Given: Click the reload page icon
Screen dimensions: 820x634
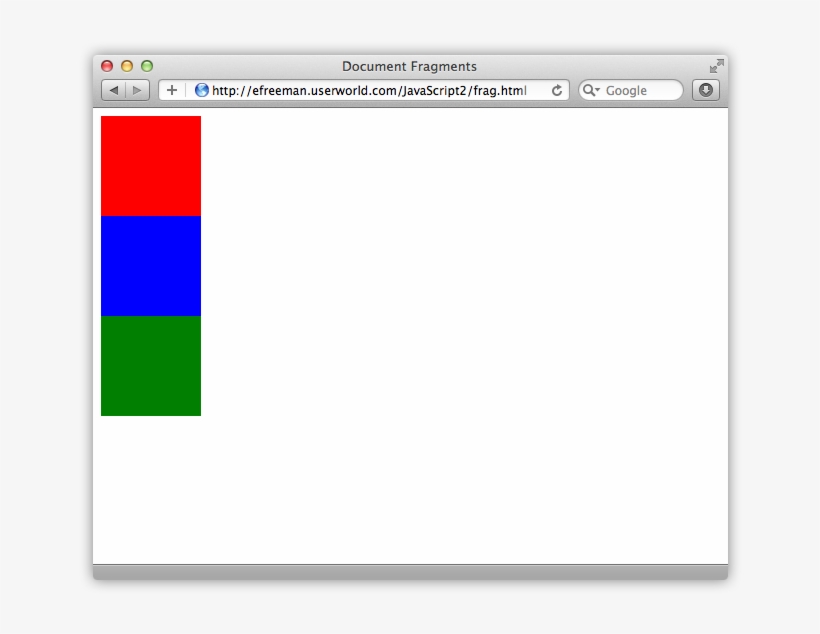Looking at the screenshot, I should [556, 89].
